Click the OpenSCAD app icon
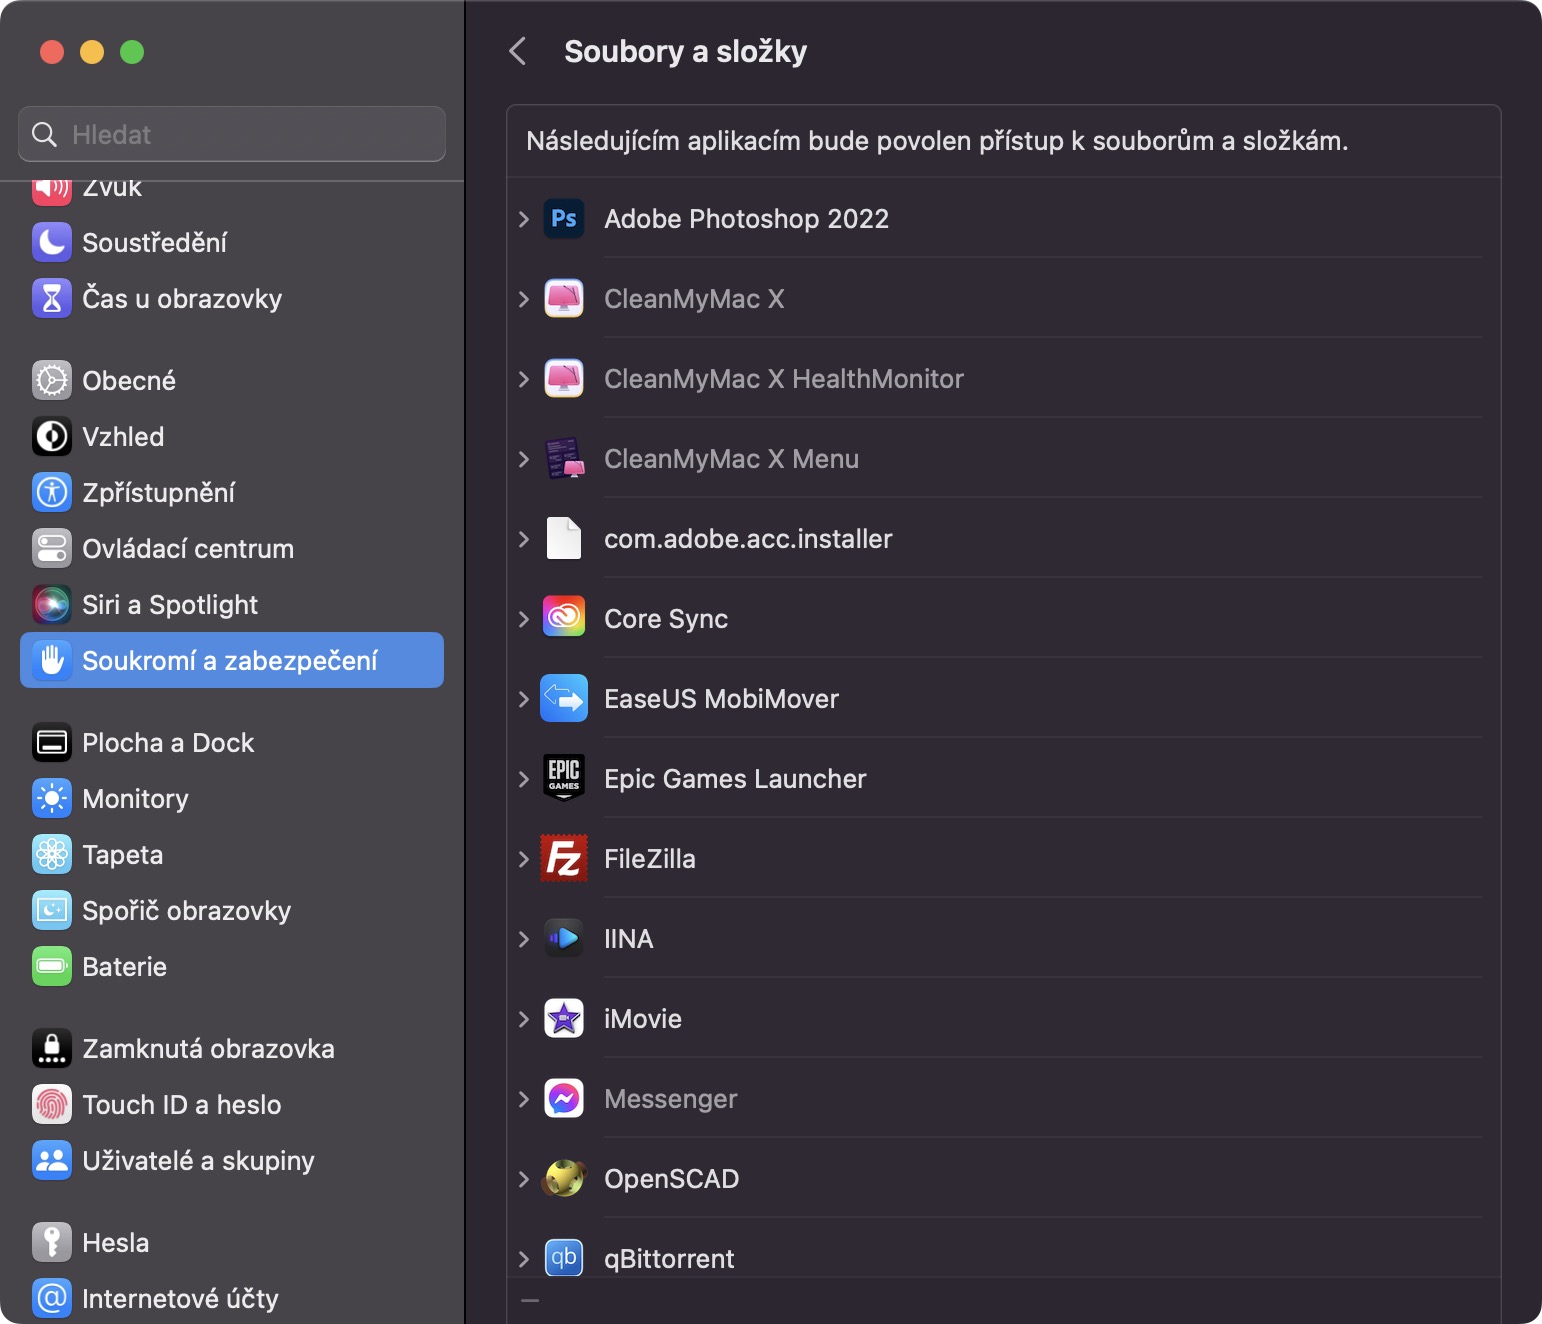1542x1324 pixels. (564, 1179)
